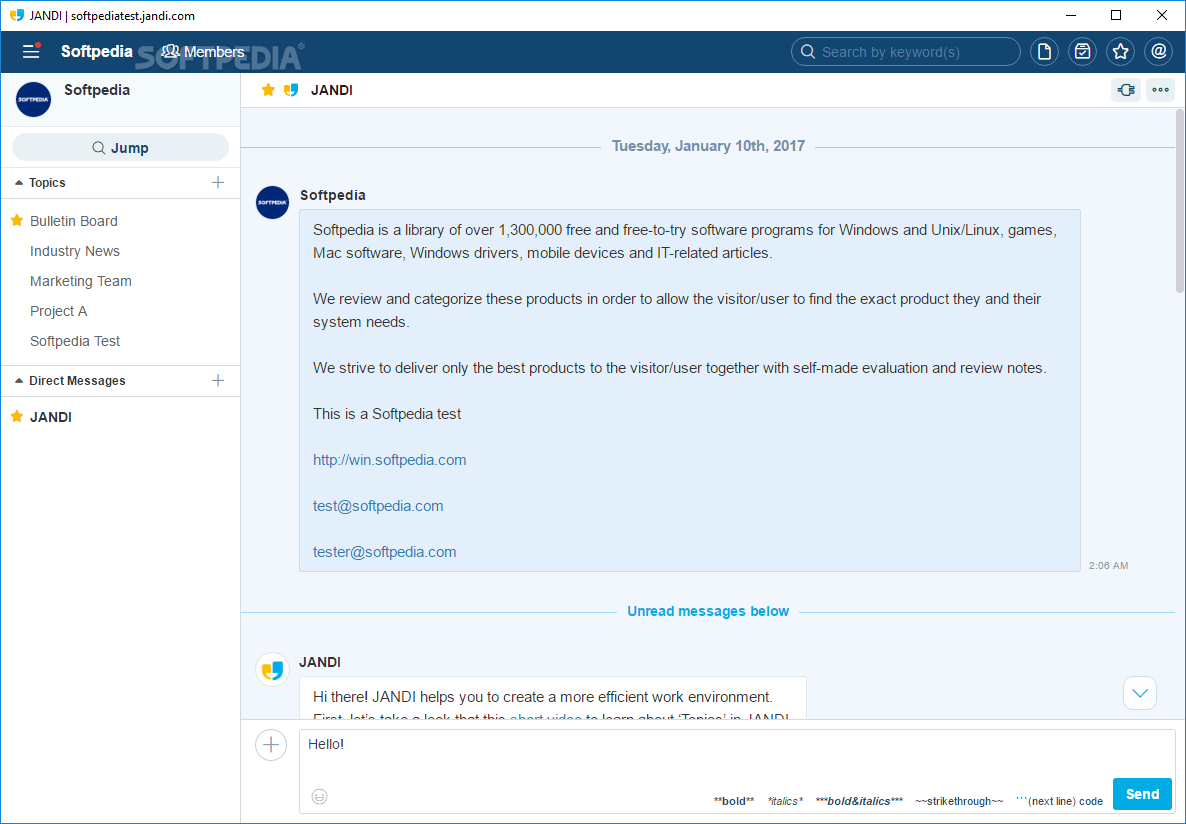
Task: Click the (next line) code formatting hint
Action: pyautogui.click(x=1060, y=801)
